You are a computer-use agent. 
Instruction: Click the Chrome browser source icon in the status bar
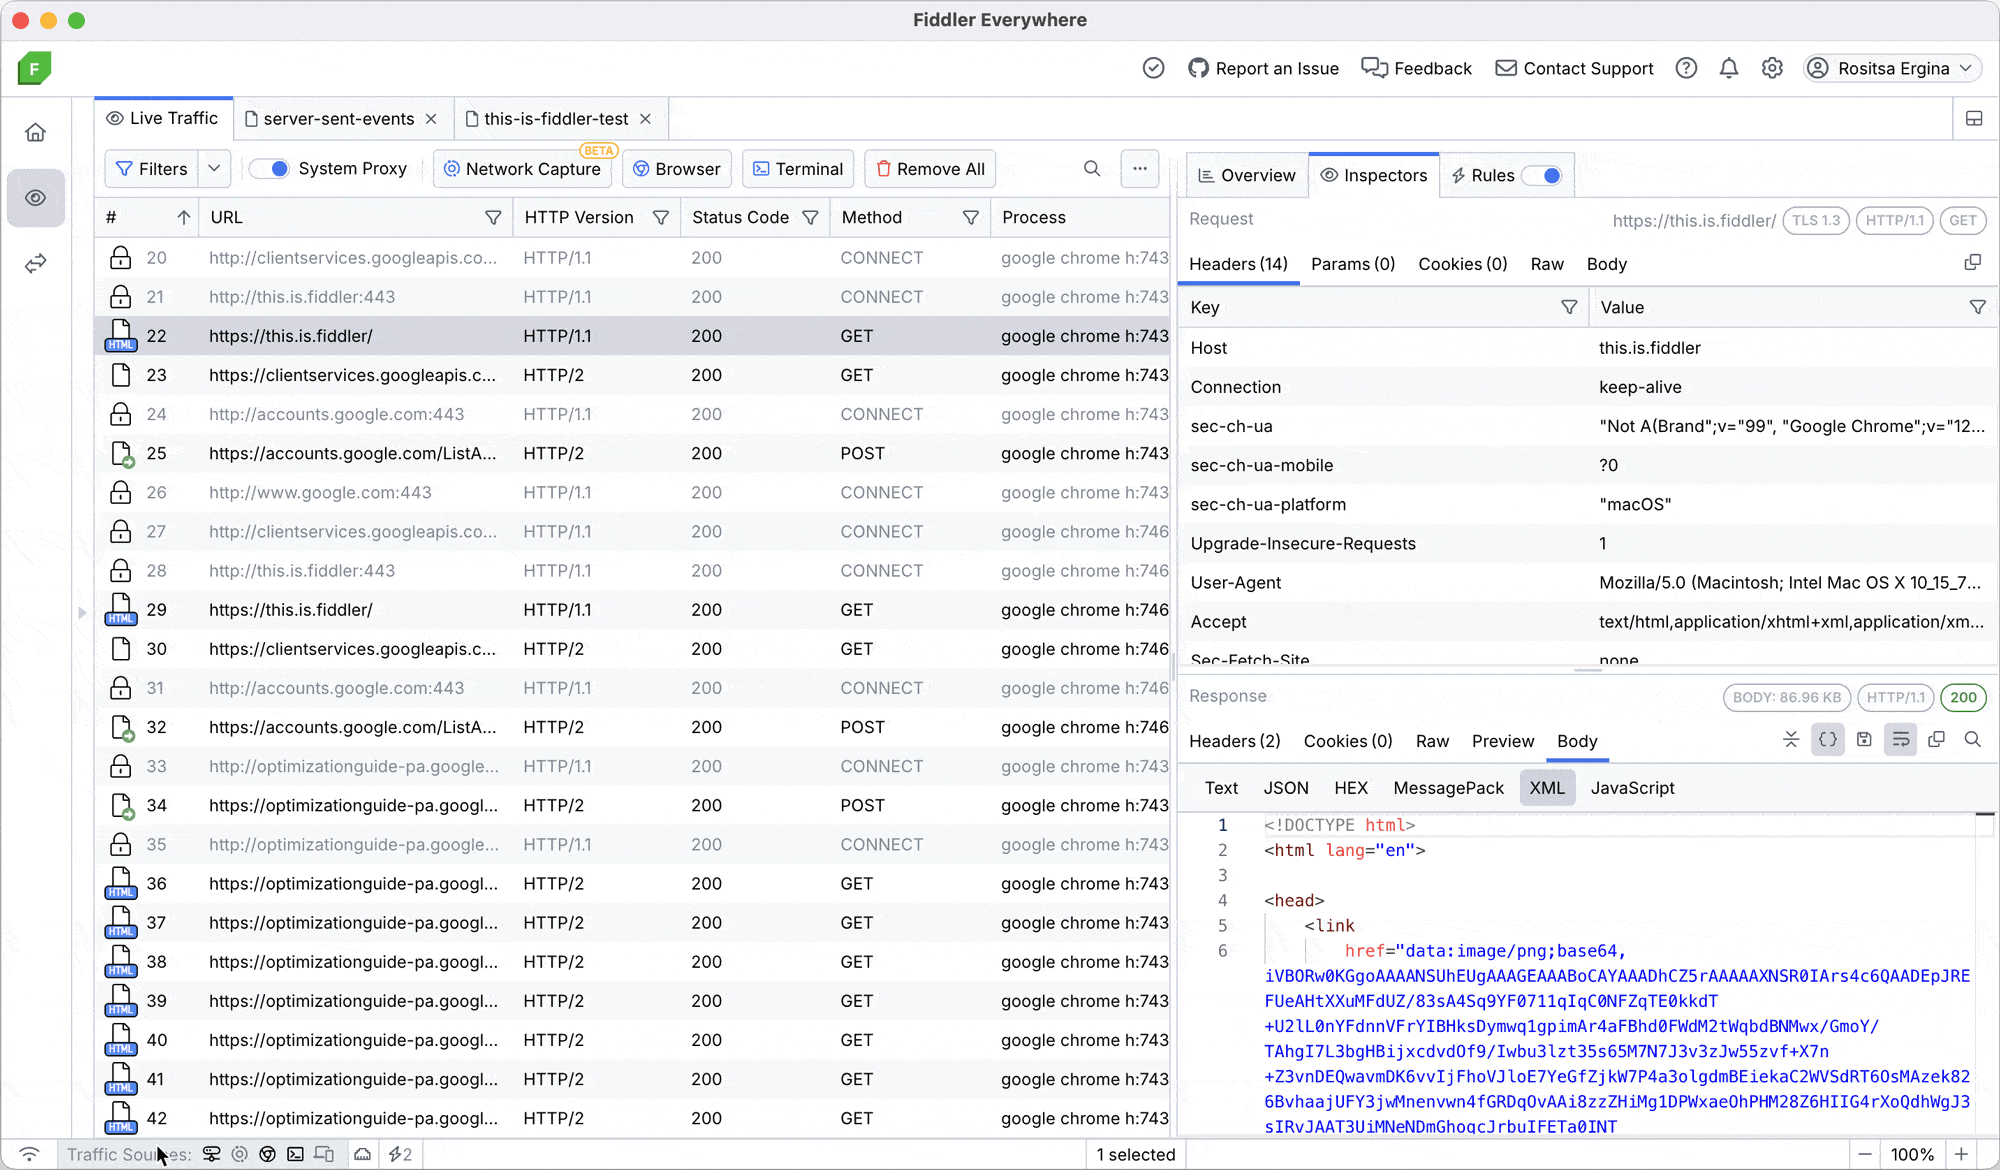(267, 1154)
